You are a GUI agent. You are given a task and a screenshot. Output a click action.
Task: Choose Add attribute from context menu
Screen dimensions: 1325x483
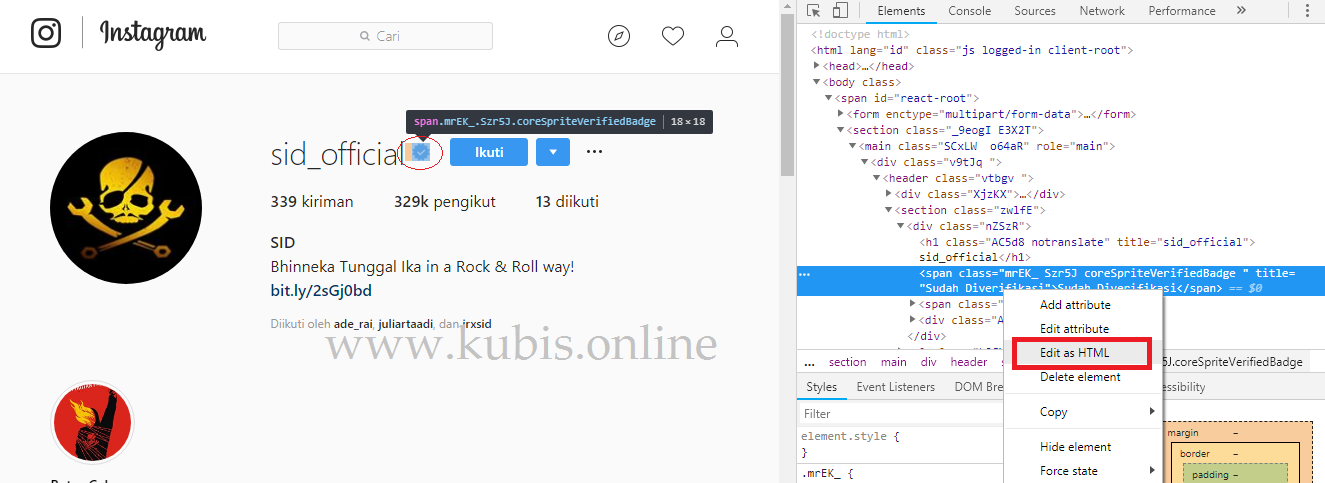coord(1075,305)
